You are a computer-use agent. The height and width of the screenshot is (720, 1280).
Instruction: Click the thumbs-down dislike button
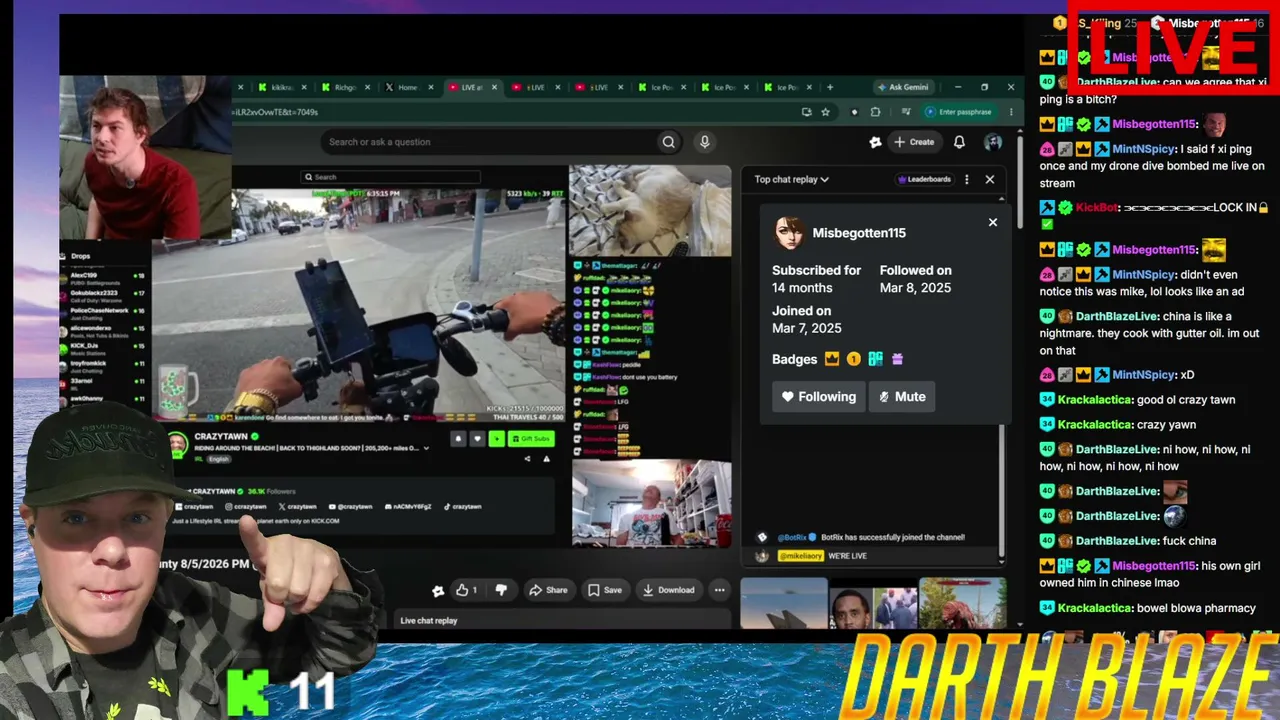(x=501, y=590)
